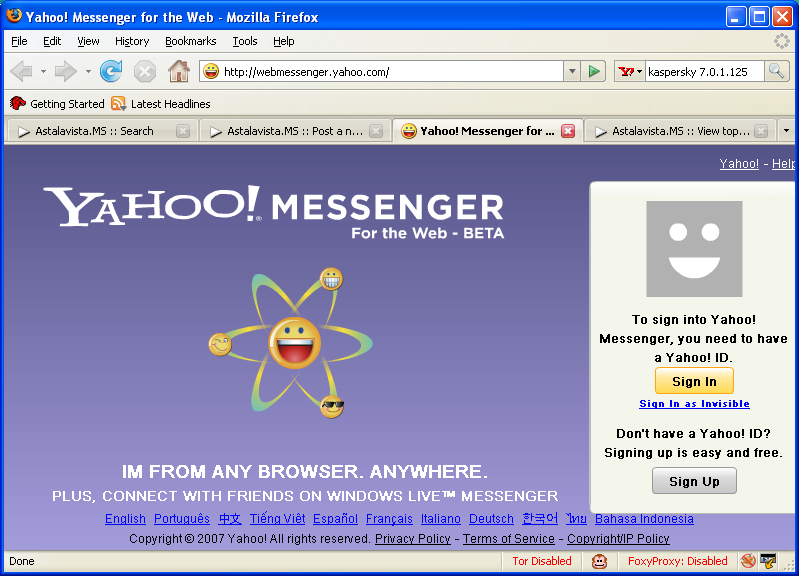Select the Deutsch language link
Image resolution: width=799 pixels, height=576 pixels.
coord(491,519)
